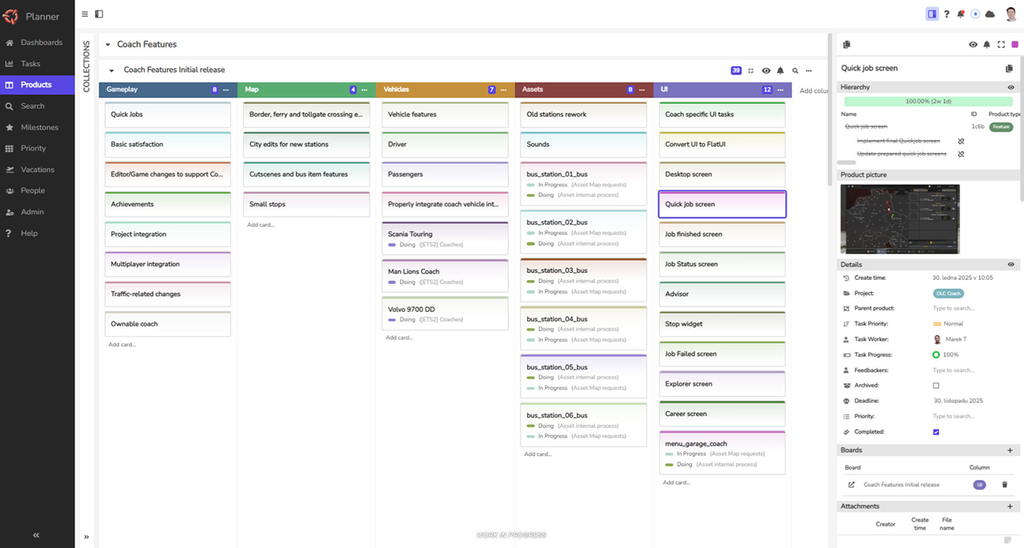Click the board search magnifier icon

pyautogui.click(x=795, y=71)
